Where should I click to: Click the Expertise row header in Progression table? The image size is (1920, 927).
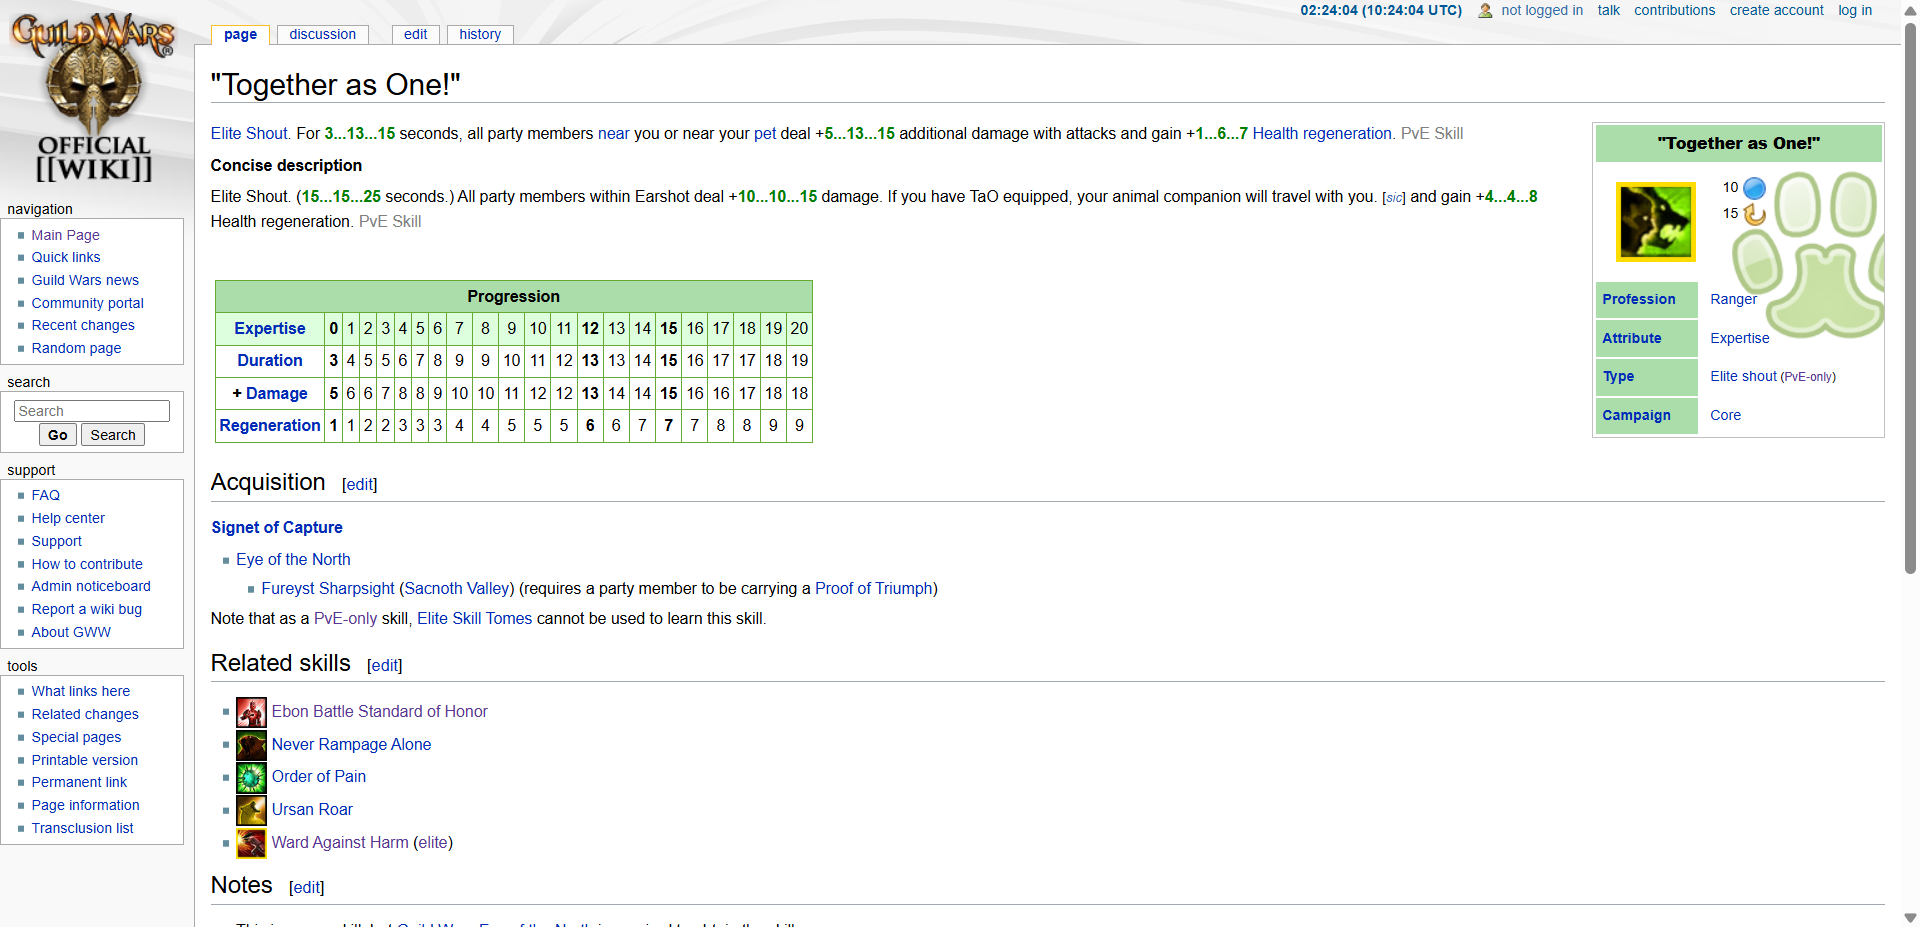coord(270,328)
